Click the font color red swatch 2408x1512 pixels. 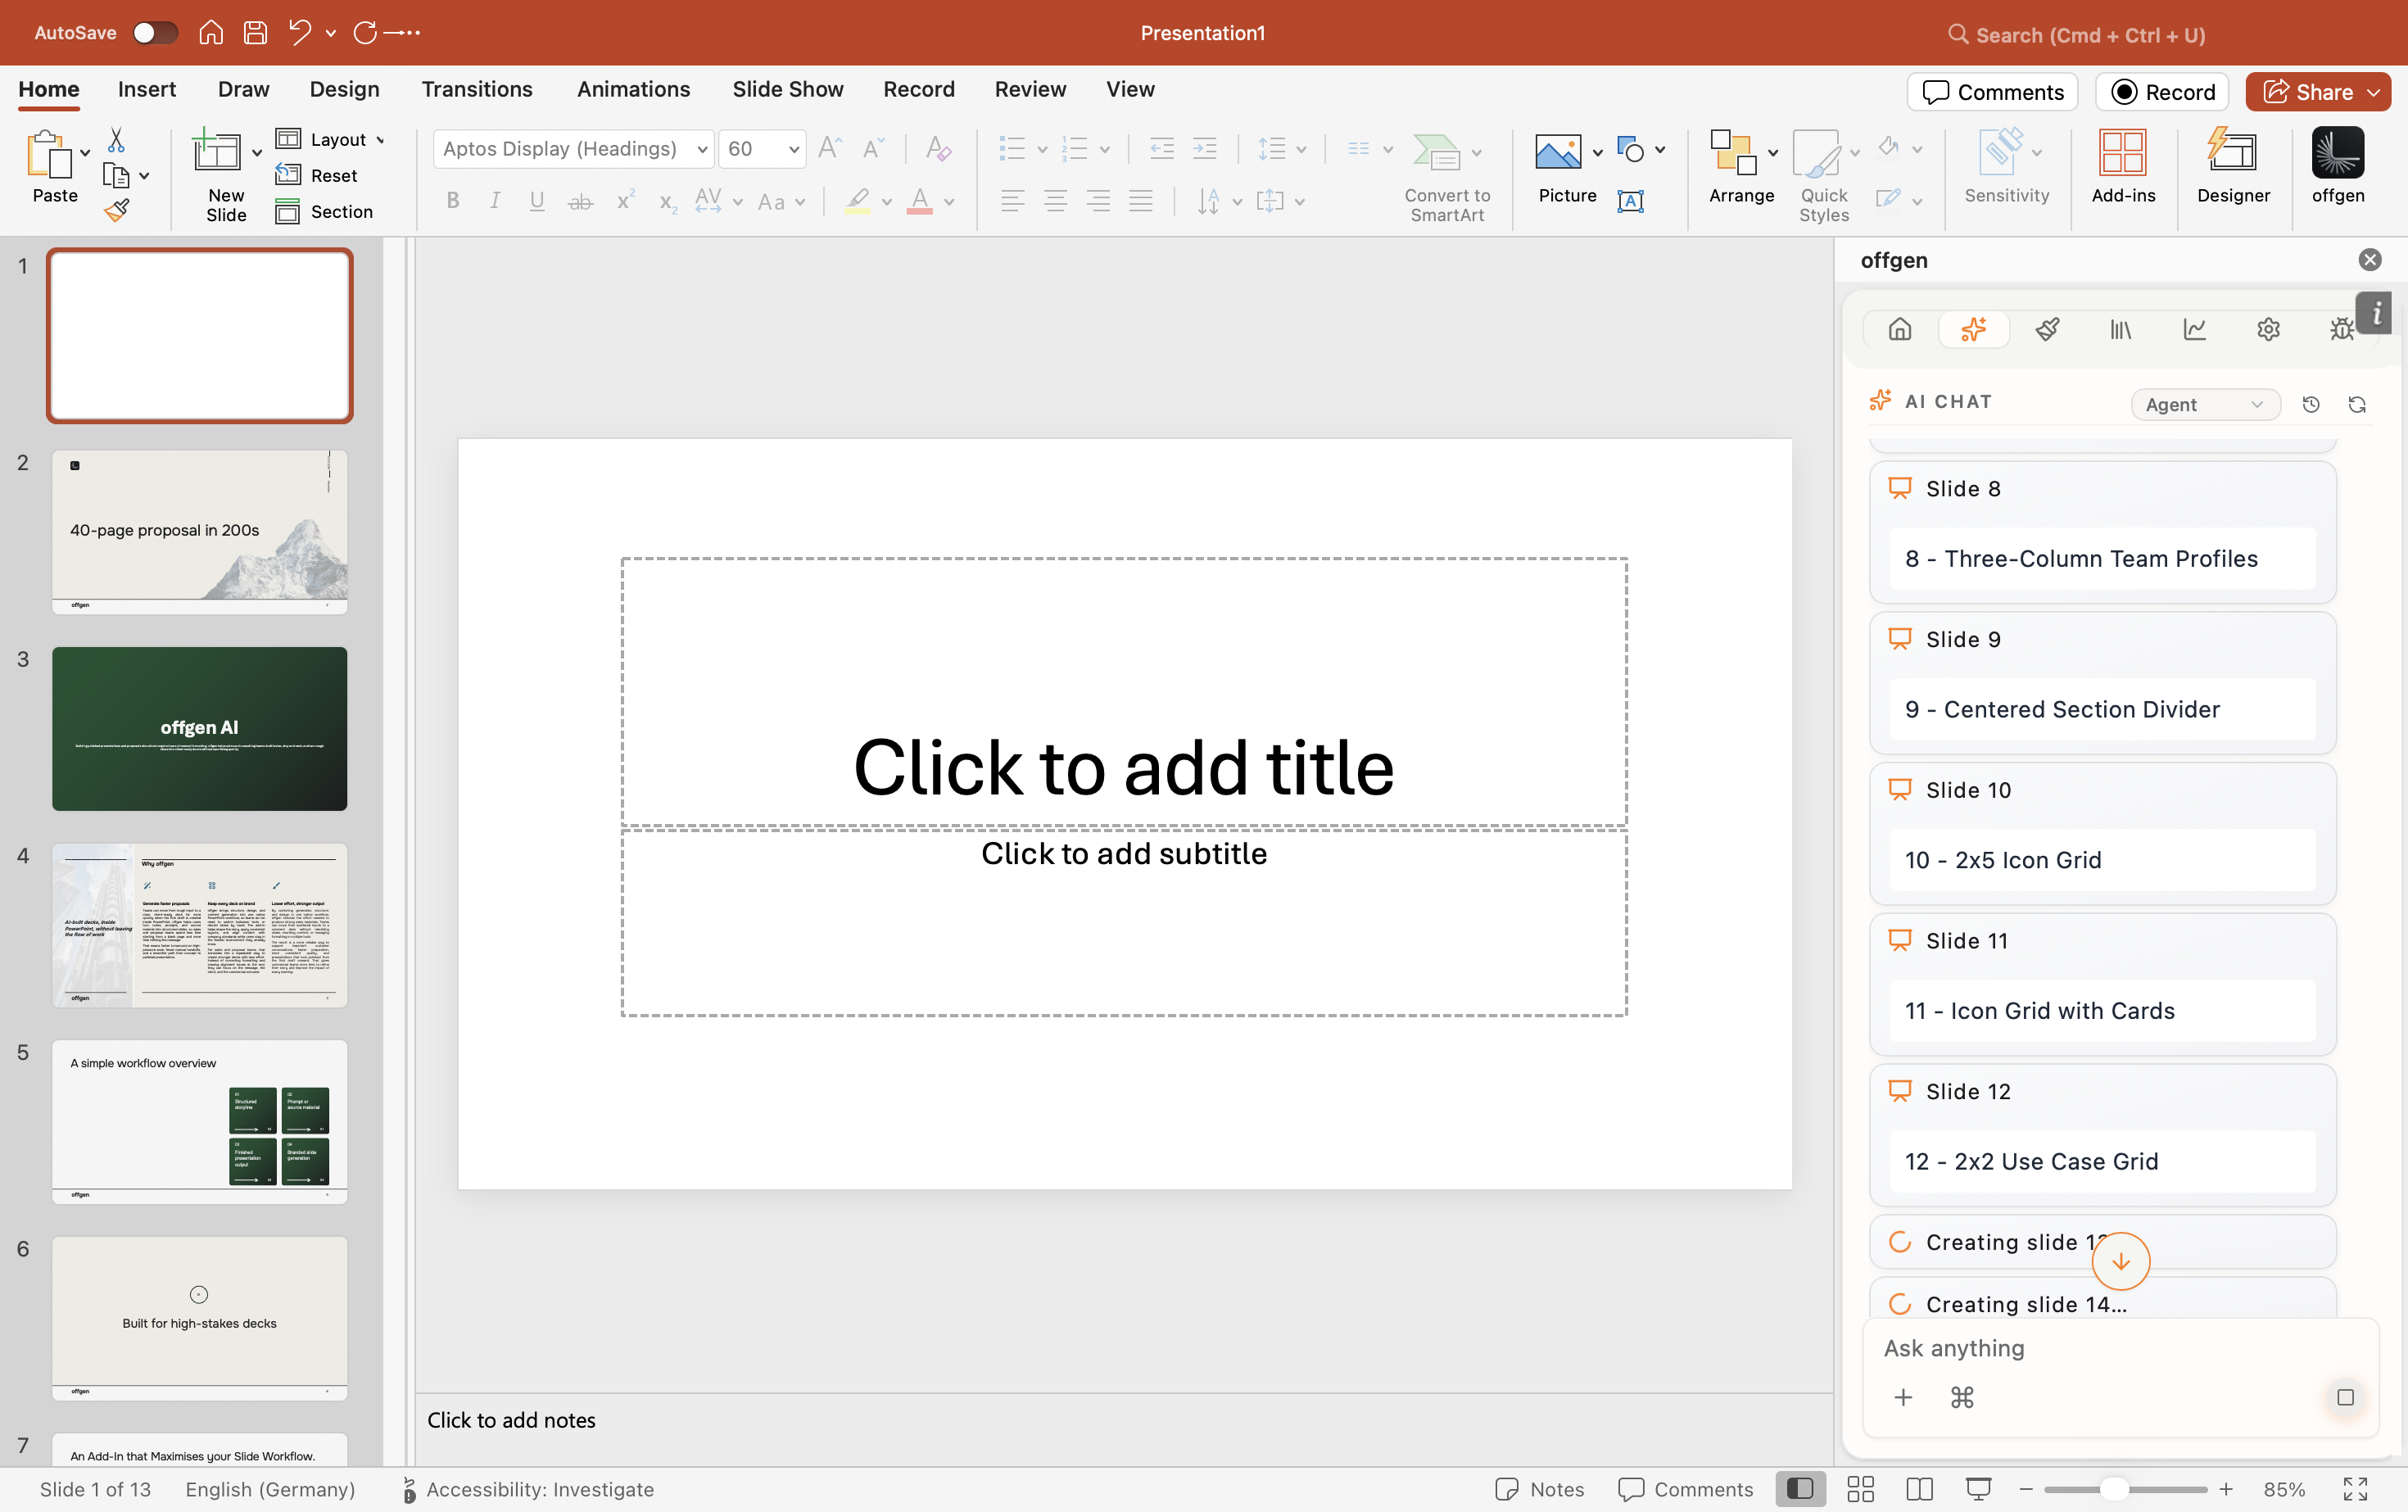(x=920, y=201)
